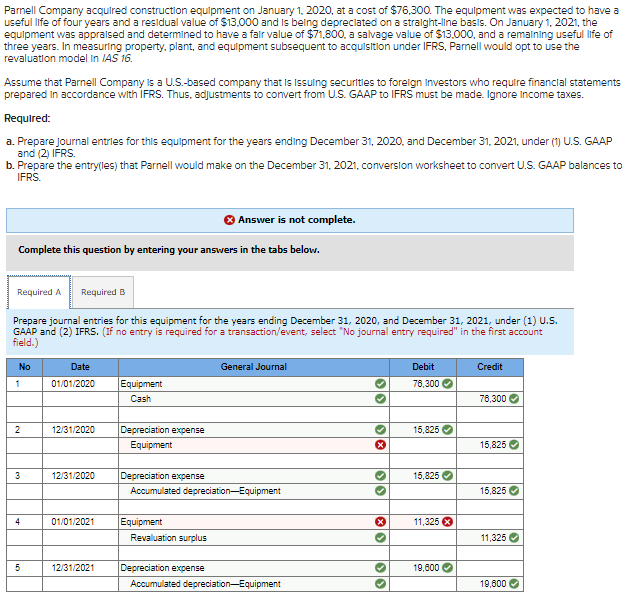Select the 01/01/2020 date cell
The image size is (630, 598).
pos(80,384)
